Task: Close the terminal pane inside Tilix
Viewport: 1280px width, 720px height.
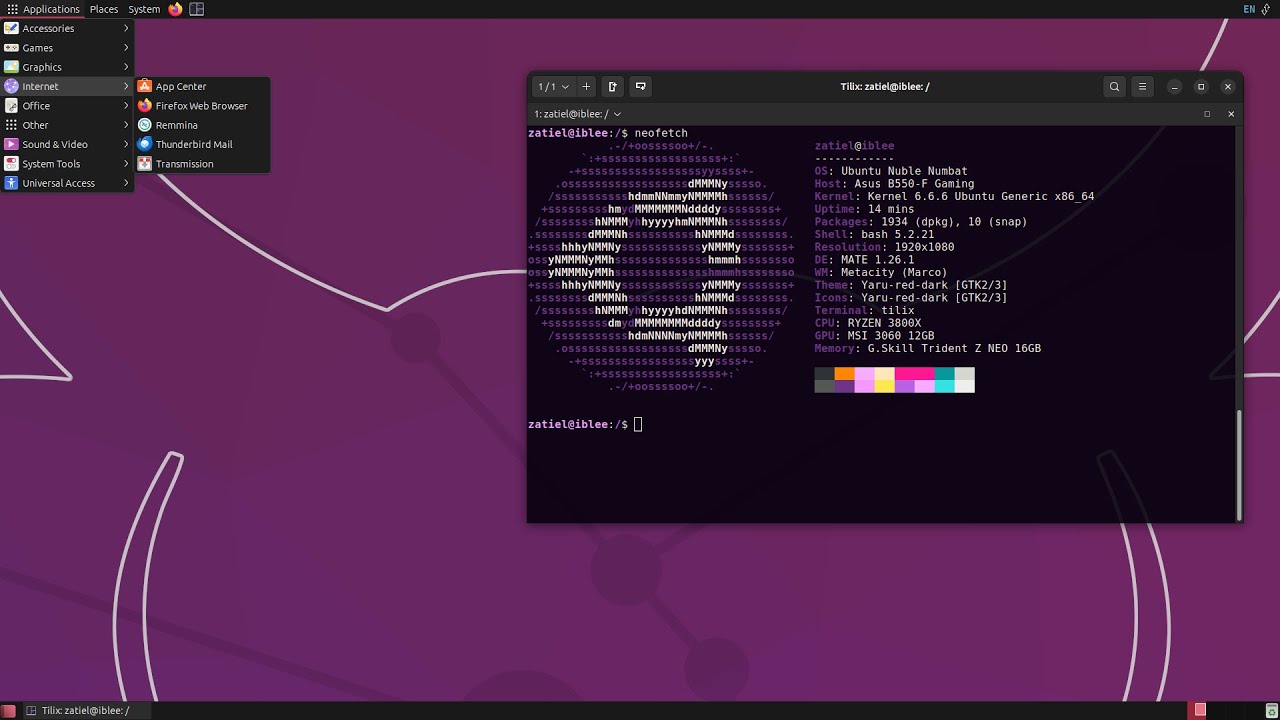Action: tap(1231, 114)
